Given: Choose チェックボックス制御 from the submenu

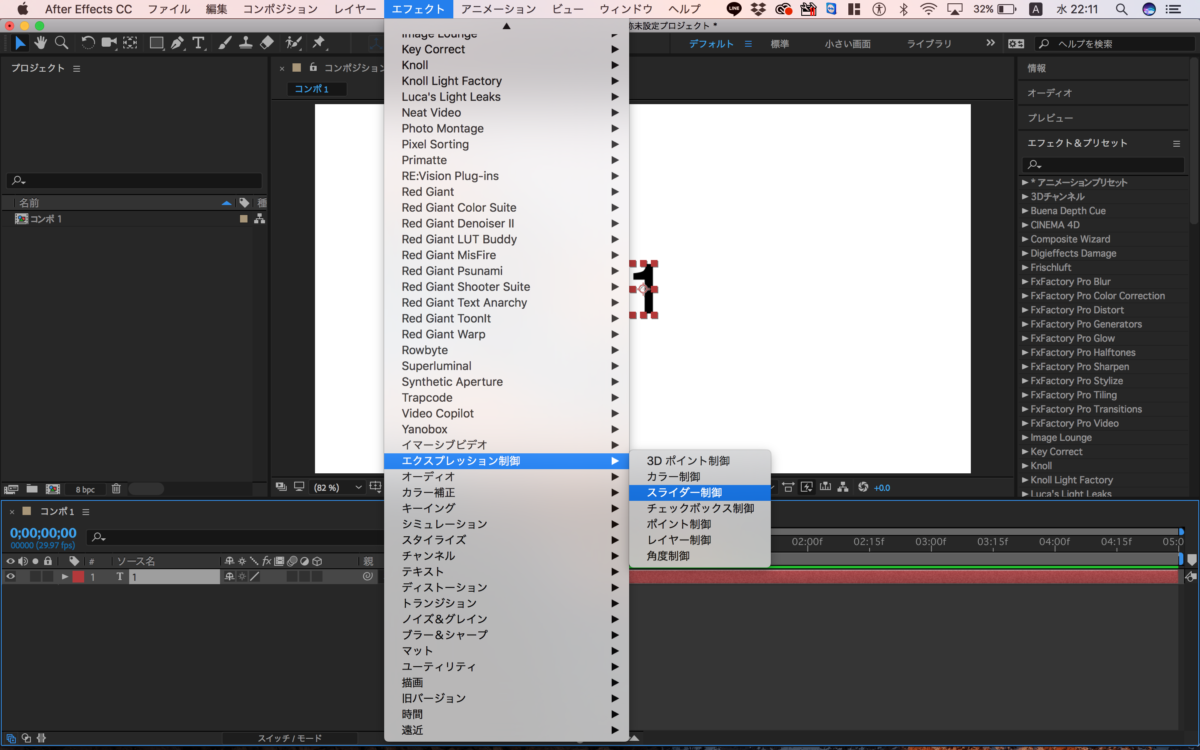Looking at the screenshot, I should pyautogui.click(x=700, y=509).
